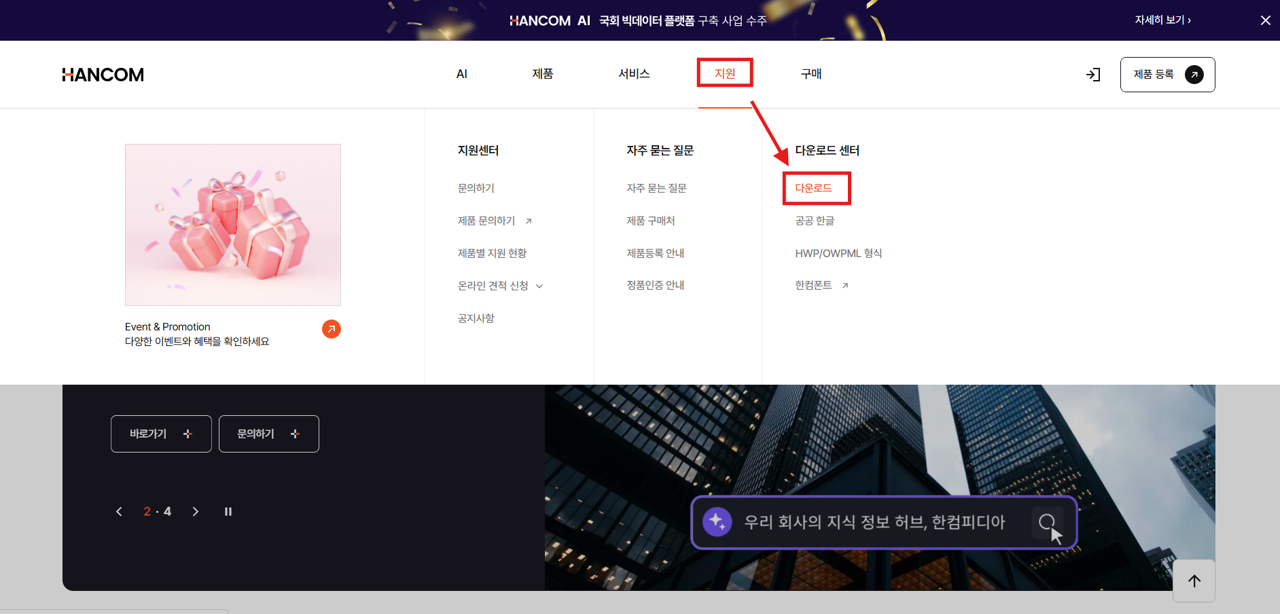Open the 구매 navigation menu
The width and height of the screenshot is (1280, 614).
(810, 73)
